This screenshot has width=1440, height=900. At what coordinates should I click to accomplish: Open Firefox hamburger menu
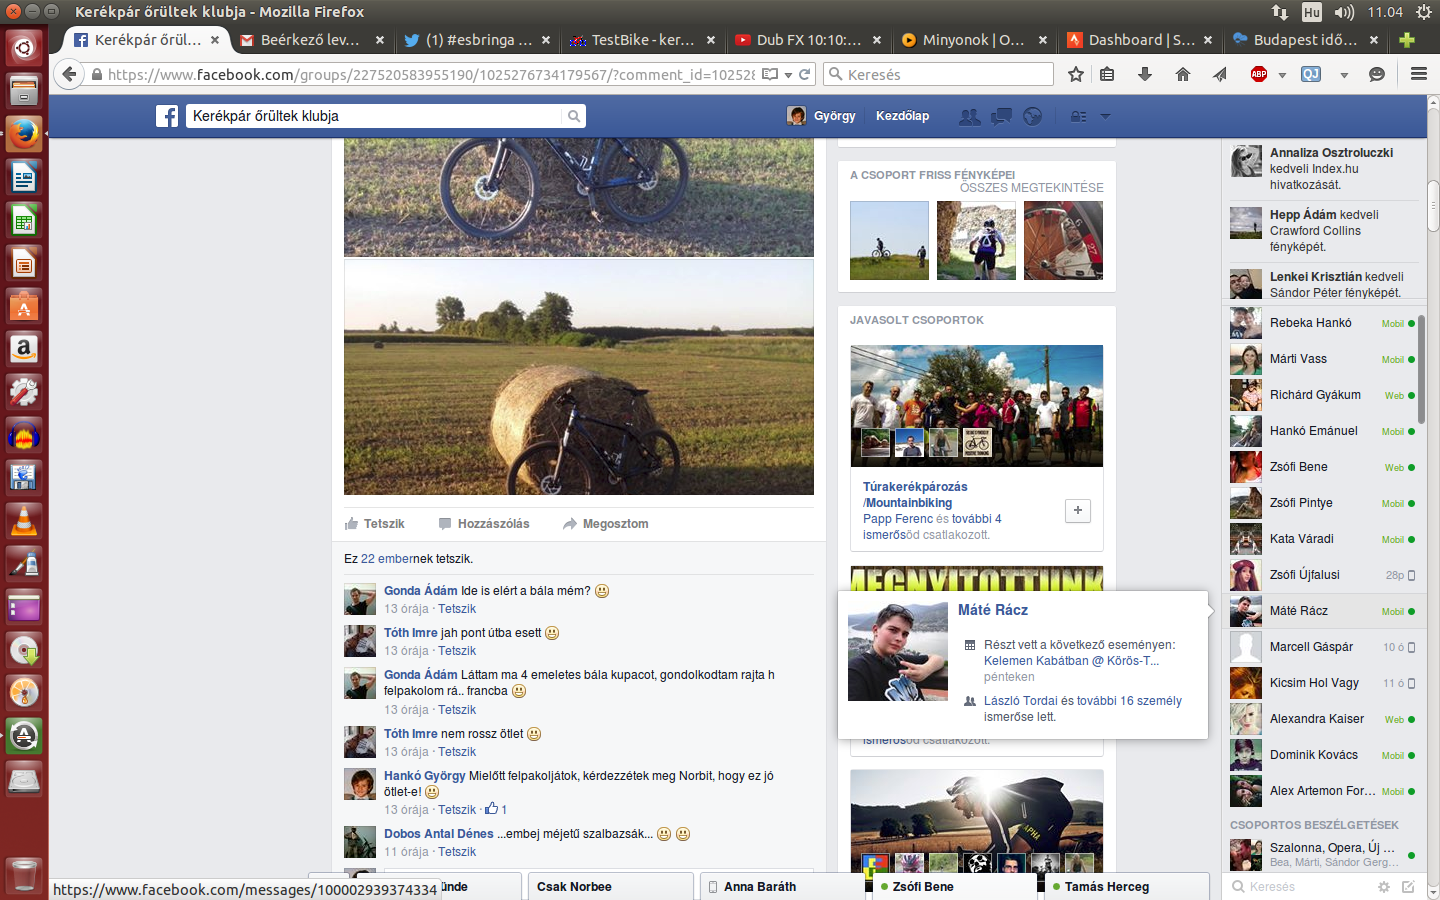[1418, 74]
